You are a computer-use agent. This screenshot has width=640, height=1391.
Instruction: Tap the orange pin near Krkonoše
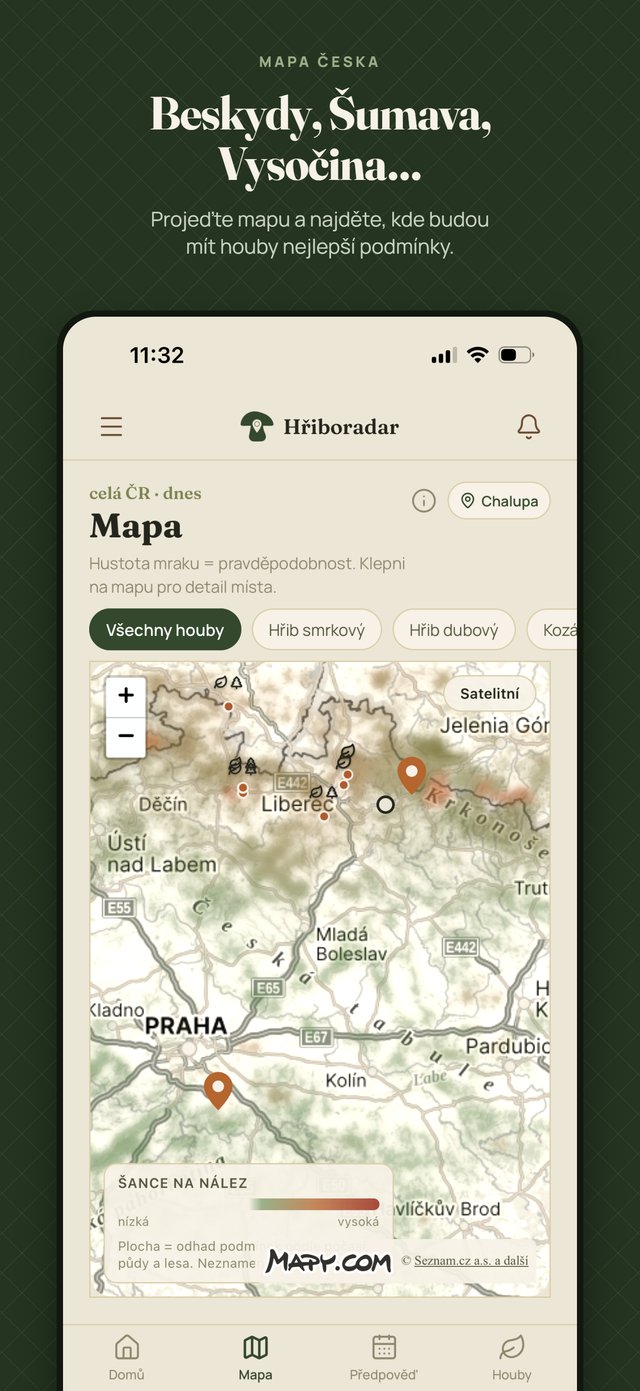[411, 775]
